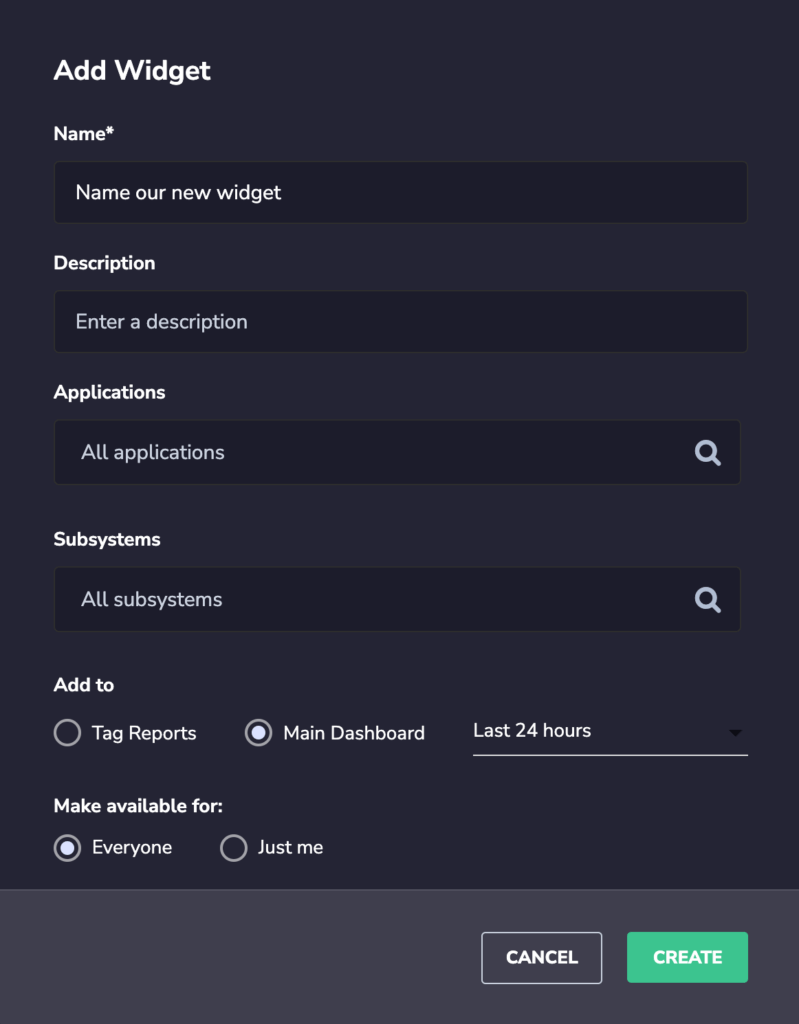799x1024 pixels.
Task: Click the Just me label text
Action: click(291, 848)
